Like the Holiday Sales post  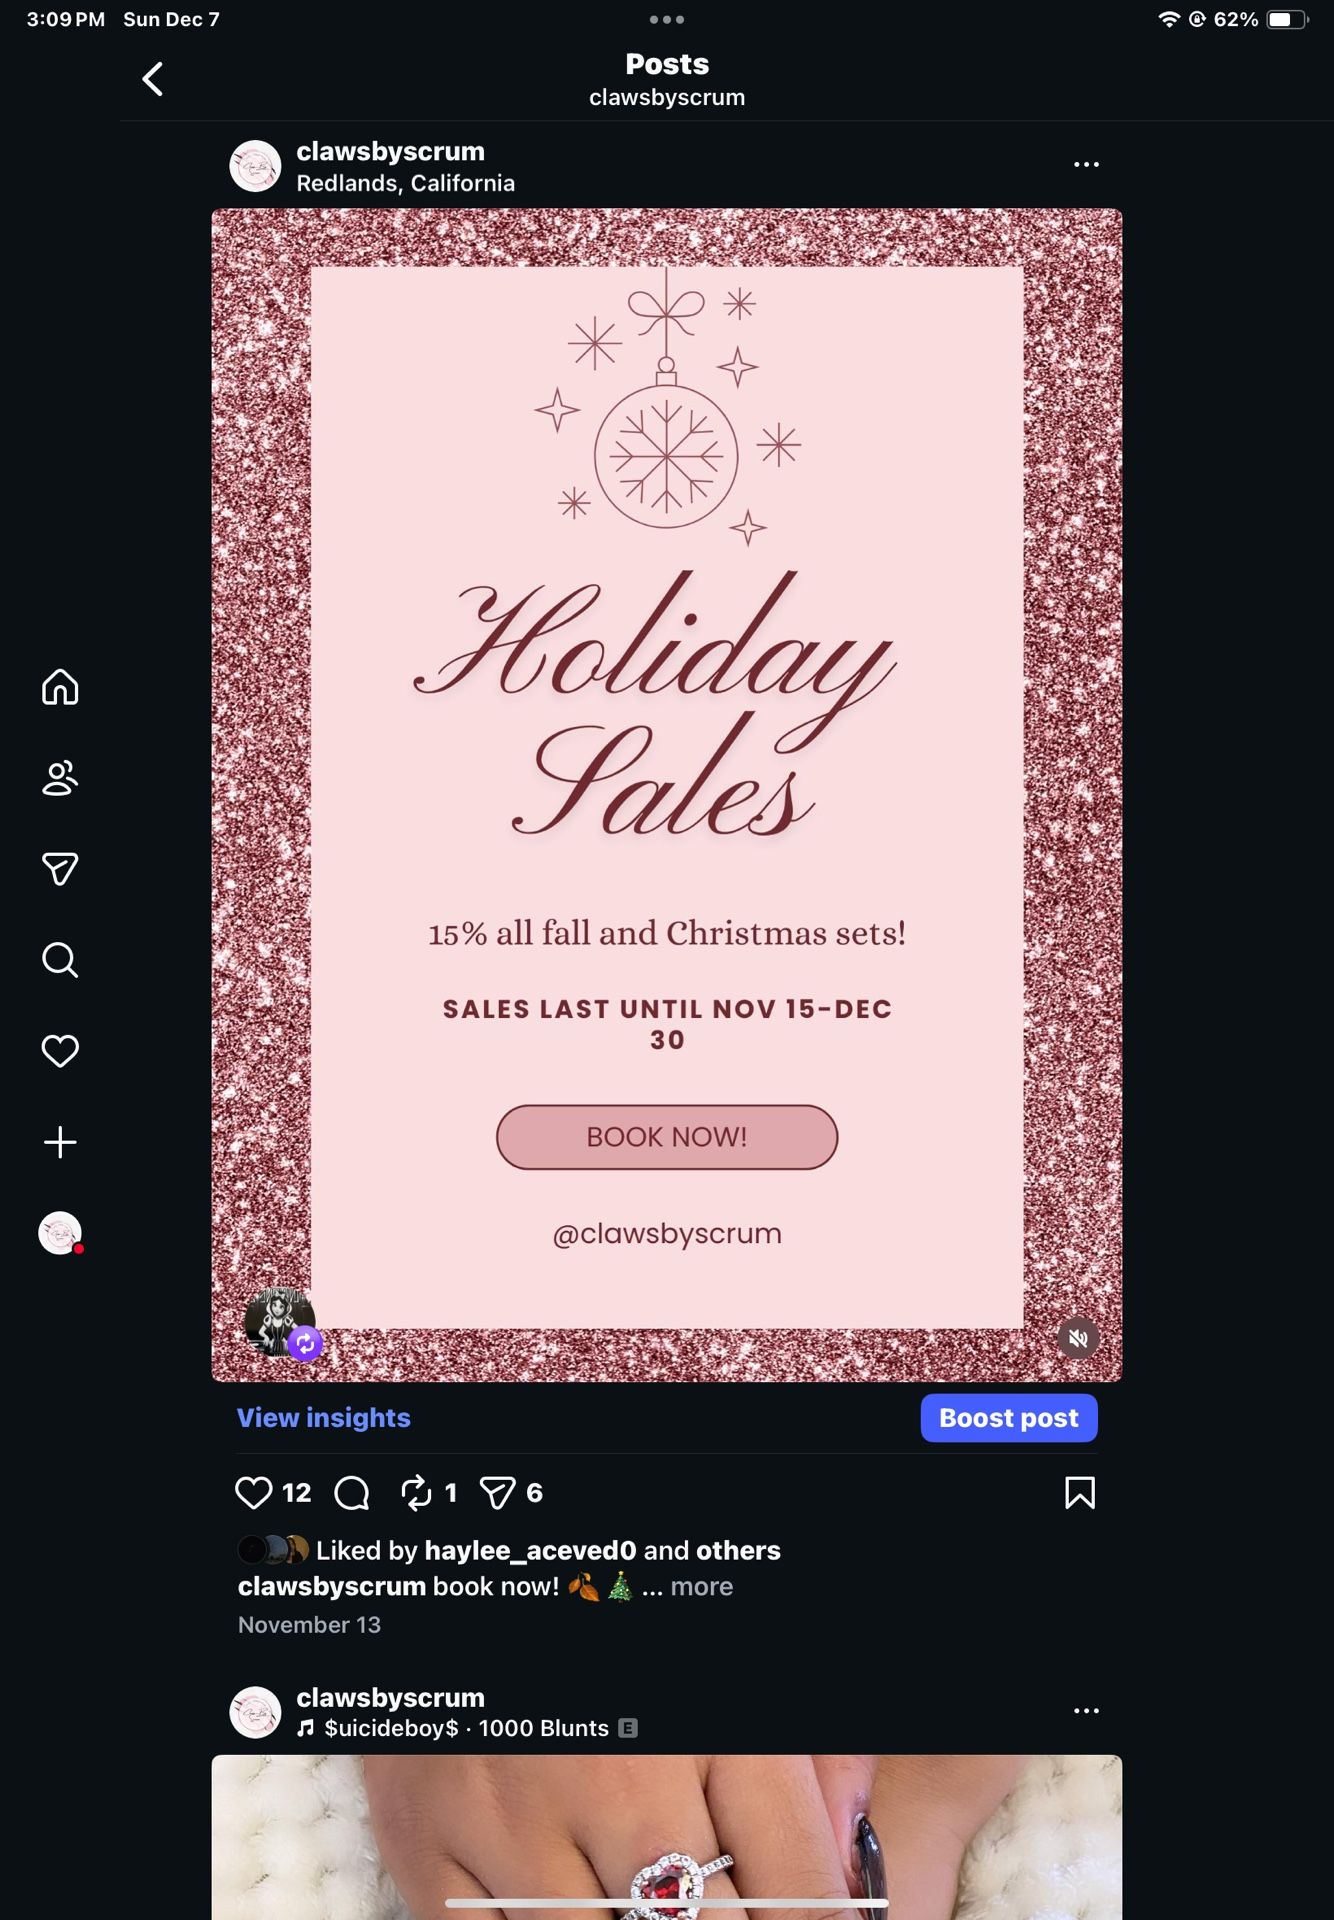click(253, 1493)
